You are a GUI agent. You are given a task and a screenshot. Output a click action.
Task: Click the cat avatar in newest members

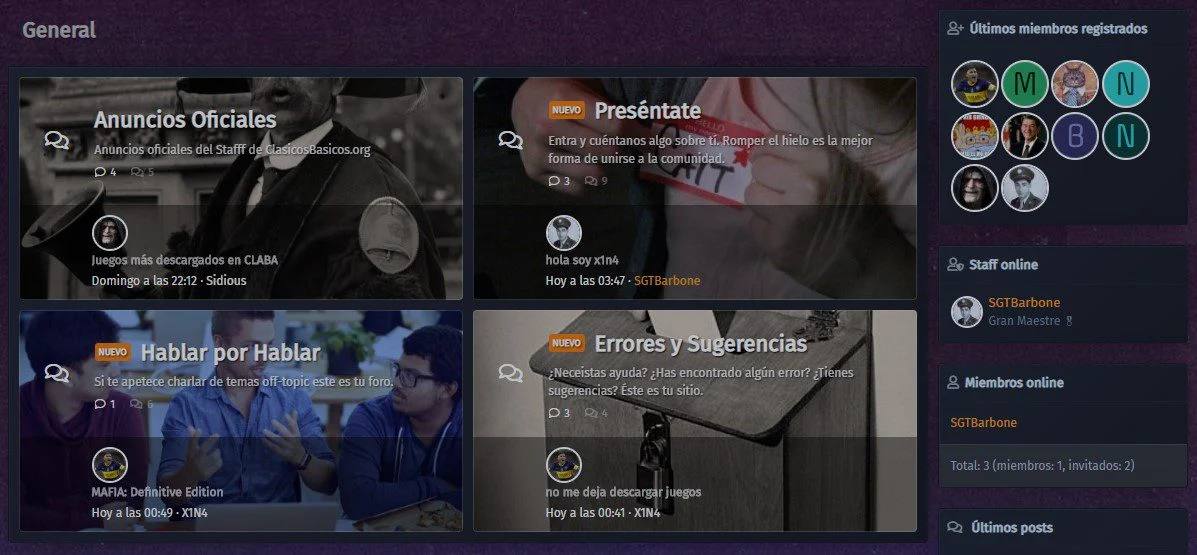click(x=1075, y=84)
